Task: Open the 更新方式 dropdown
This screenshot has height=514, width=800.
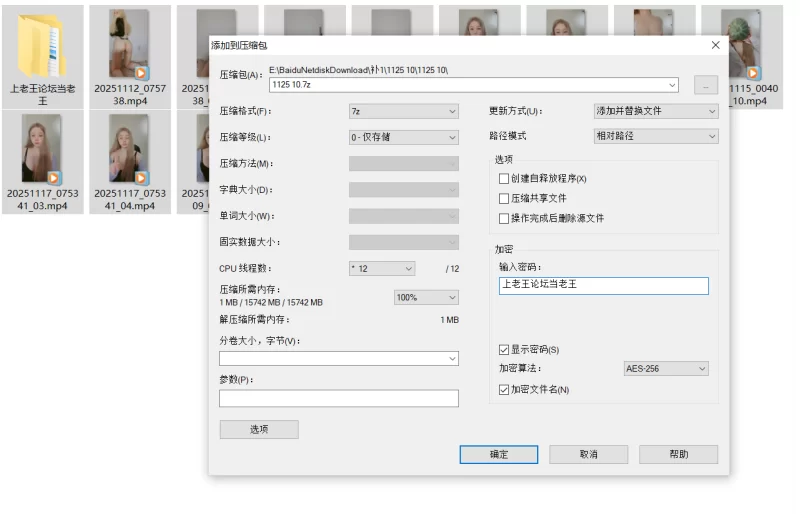Action: click(x=656, y=111)
